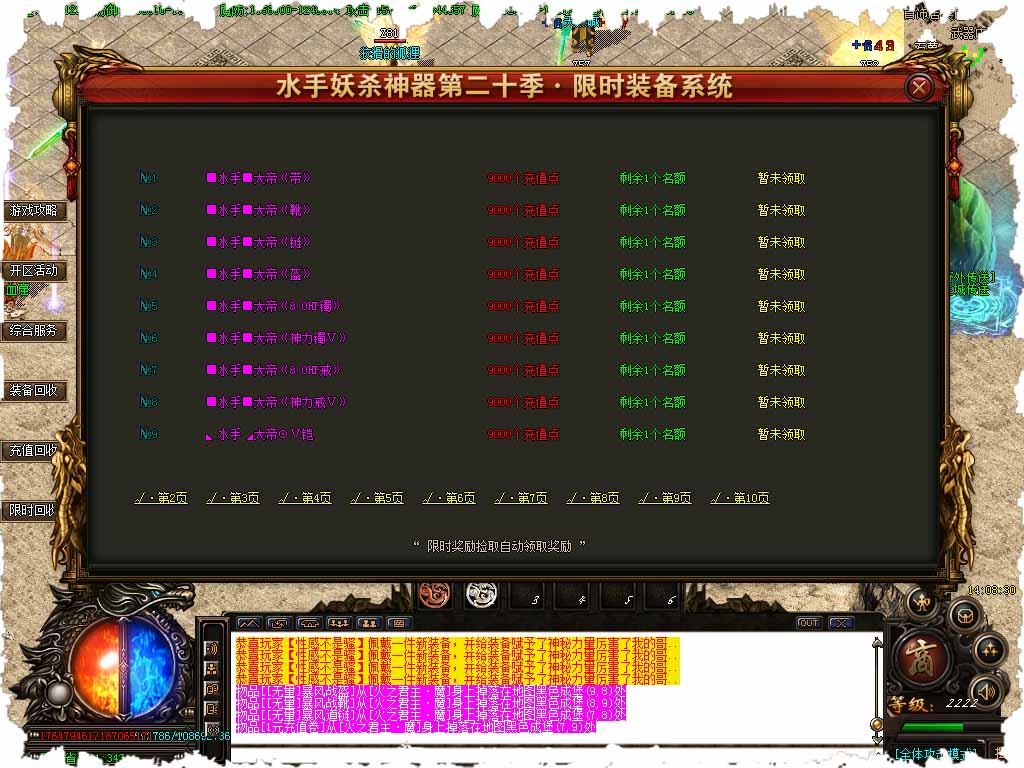Go to page 第5页
The image size is (1024, 768).
pyautogui.click(x=377, y=498)
